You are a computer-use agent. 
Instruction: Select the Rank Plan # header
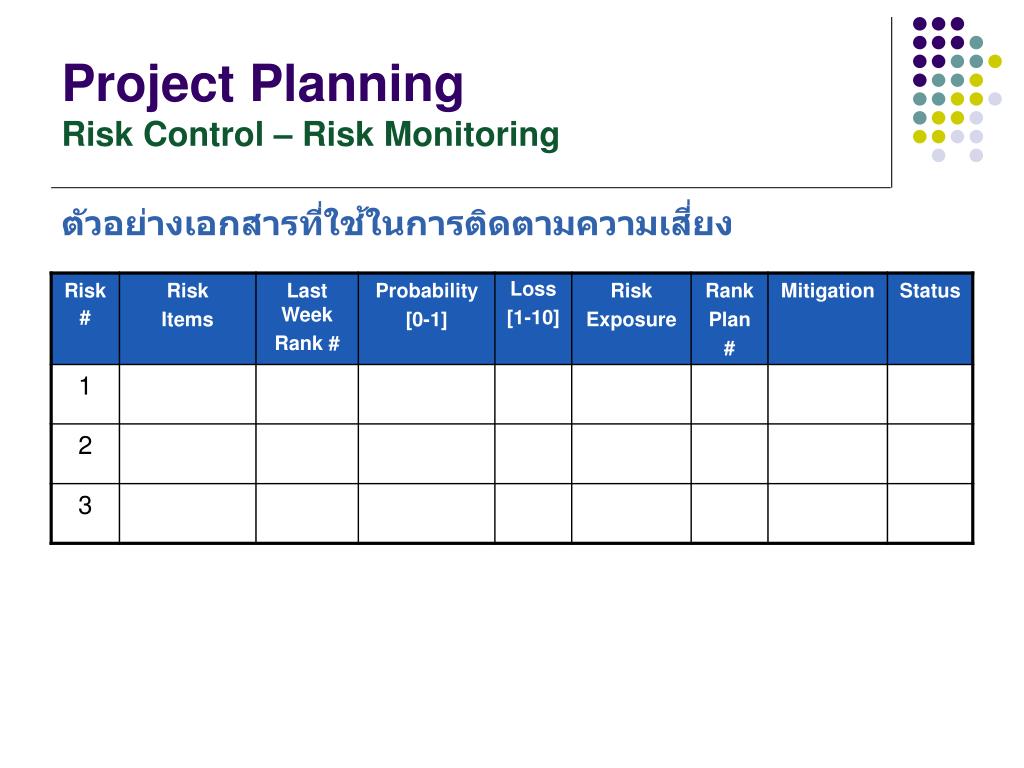pos(729,319)
